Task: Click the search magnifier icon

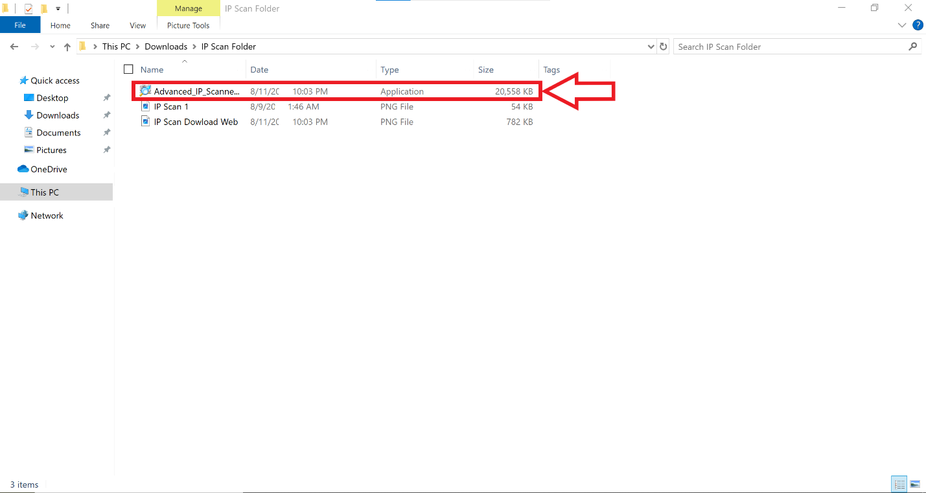Action: (x=912, y=47)
